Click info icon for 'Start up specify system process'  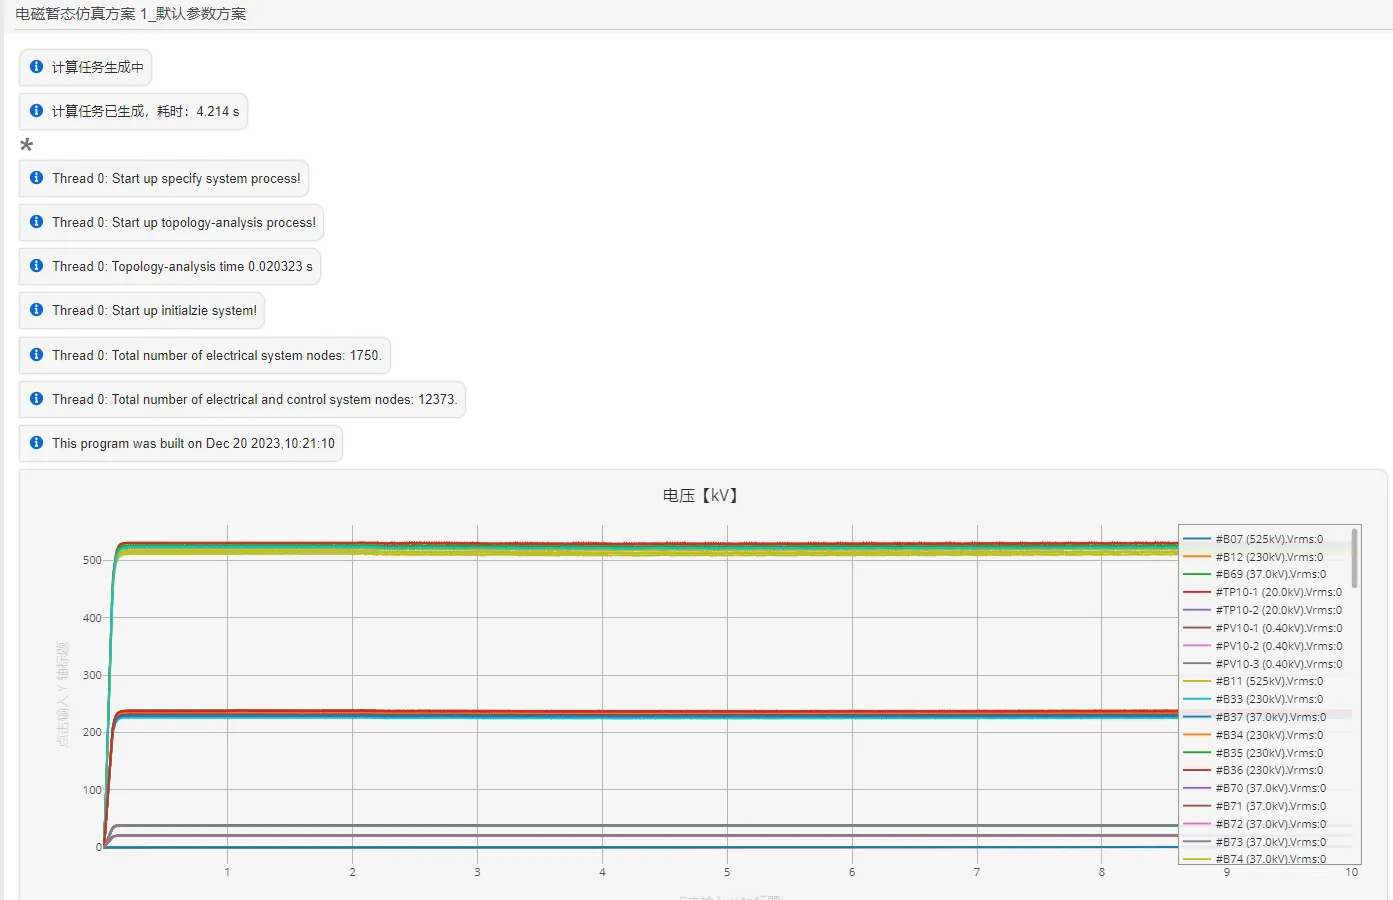click(x=37, y=178)
